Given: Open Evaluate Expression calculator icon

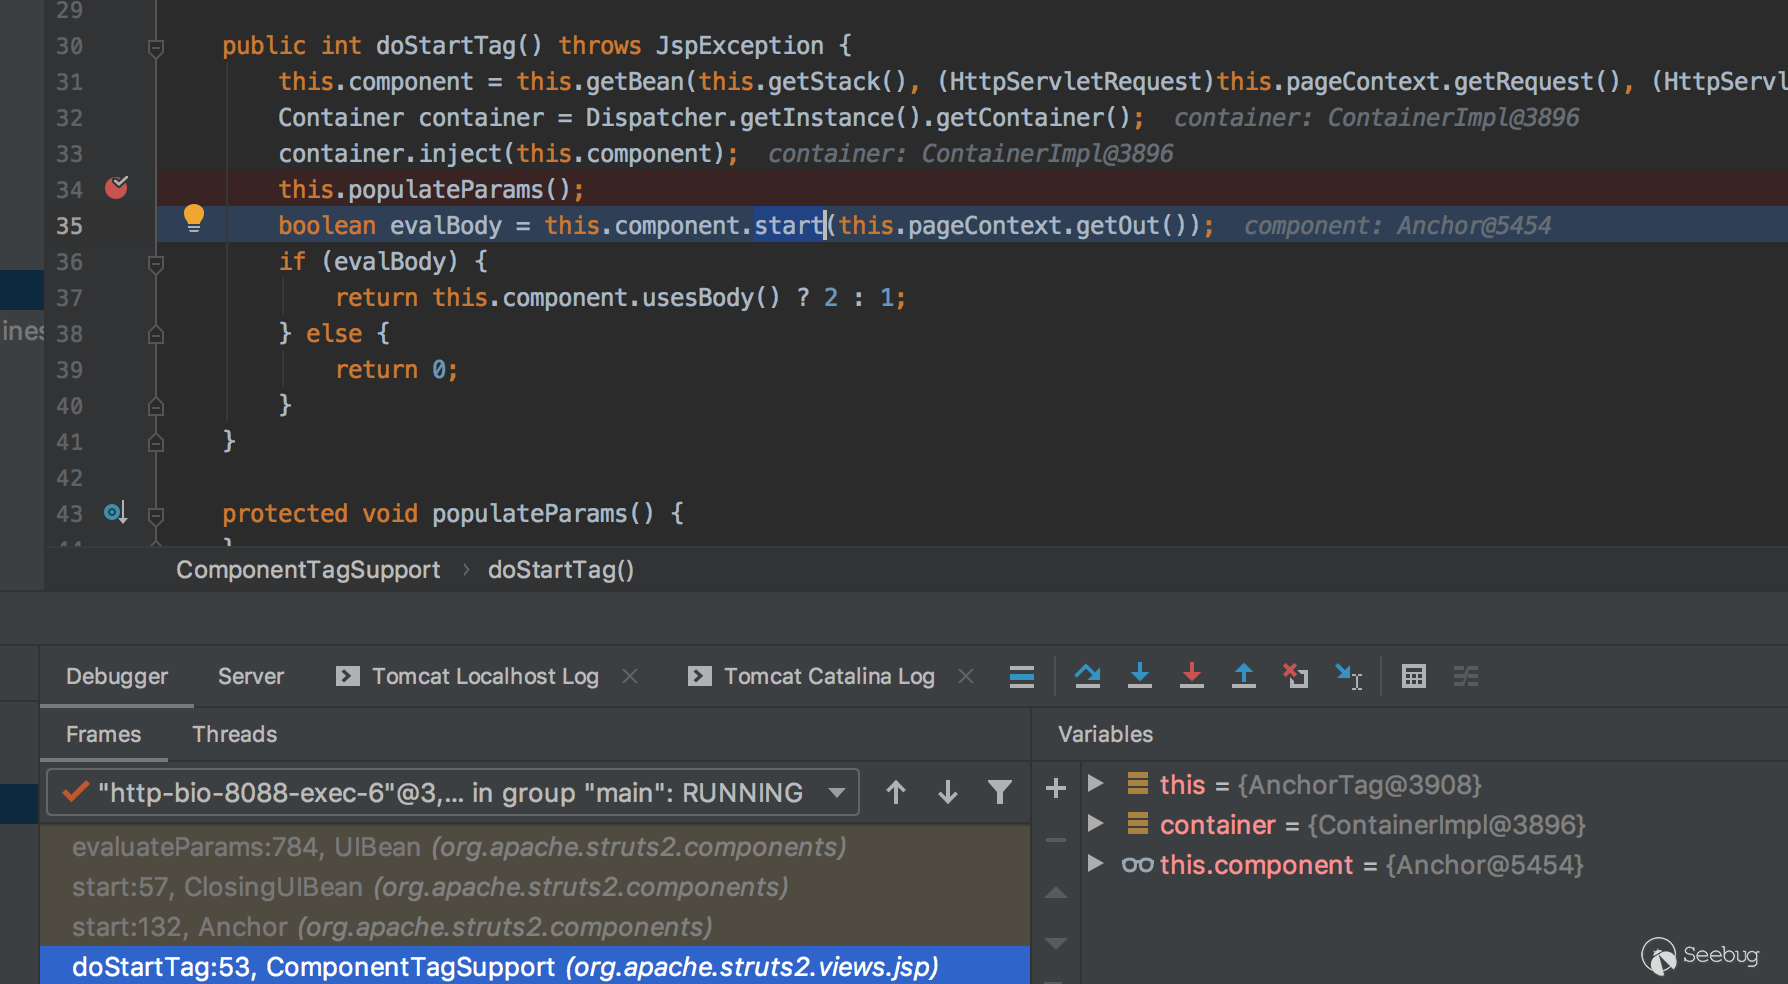Looking at the screenshot, I should pyautogui.click(x=1413, y=677).
